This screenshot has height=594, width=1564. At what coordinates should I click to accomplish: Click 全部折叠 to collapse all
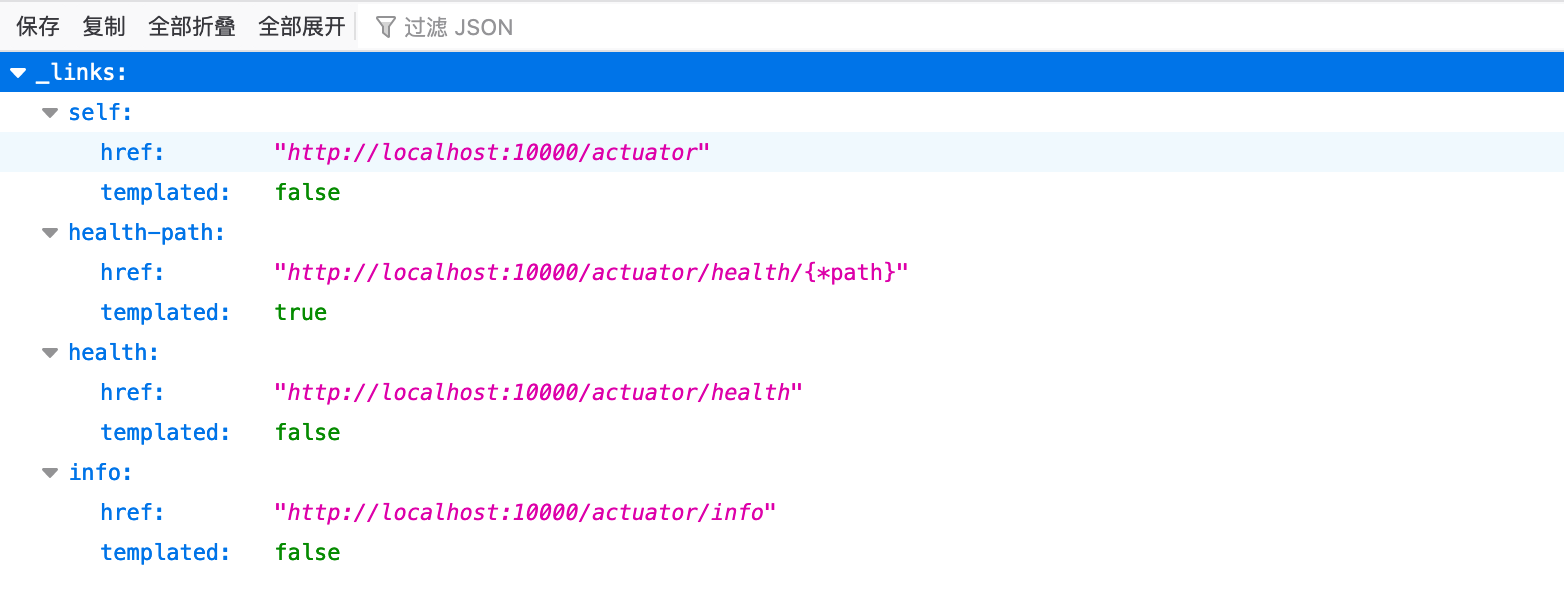192,27
